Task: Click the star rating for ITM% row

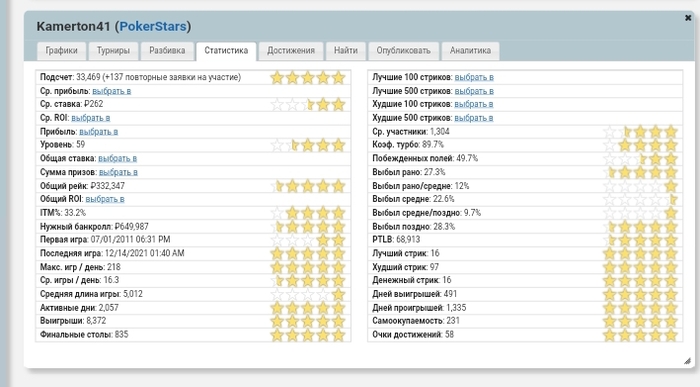Action: coord(308,212)
